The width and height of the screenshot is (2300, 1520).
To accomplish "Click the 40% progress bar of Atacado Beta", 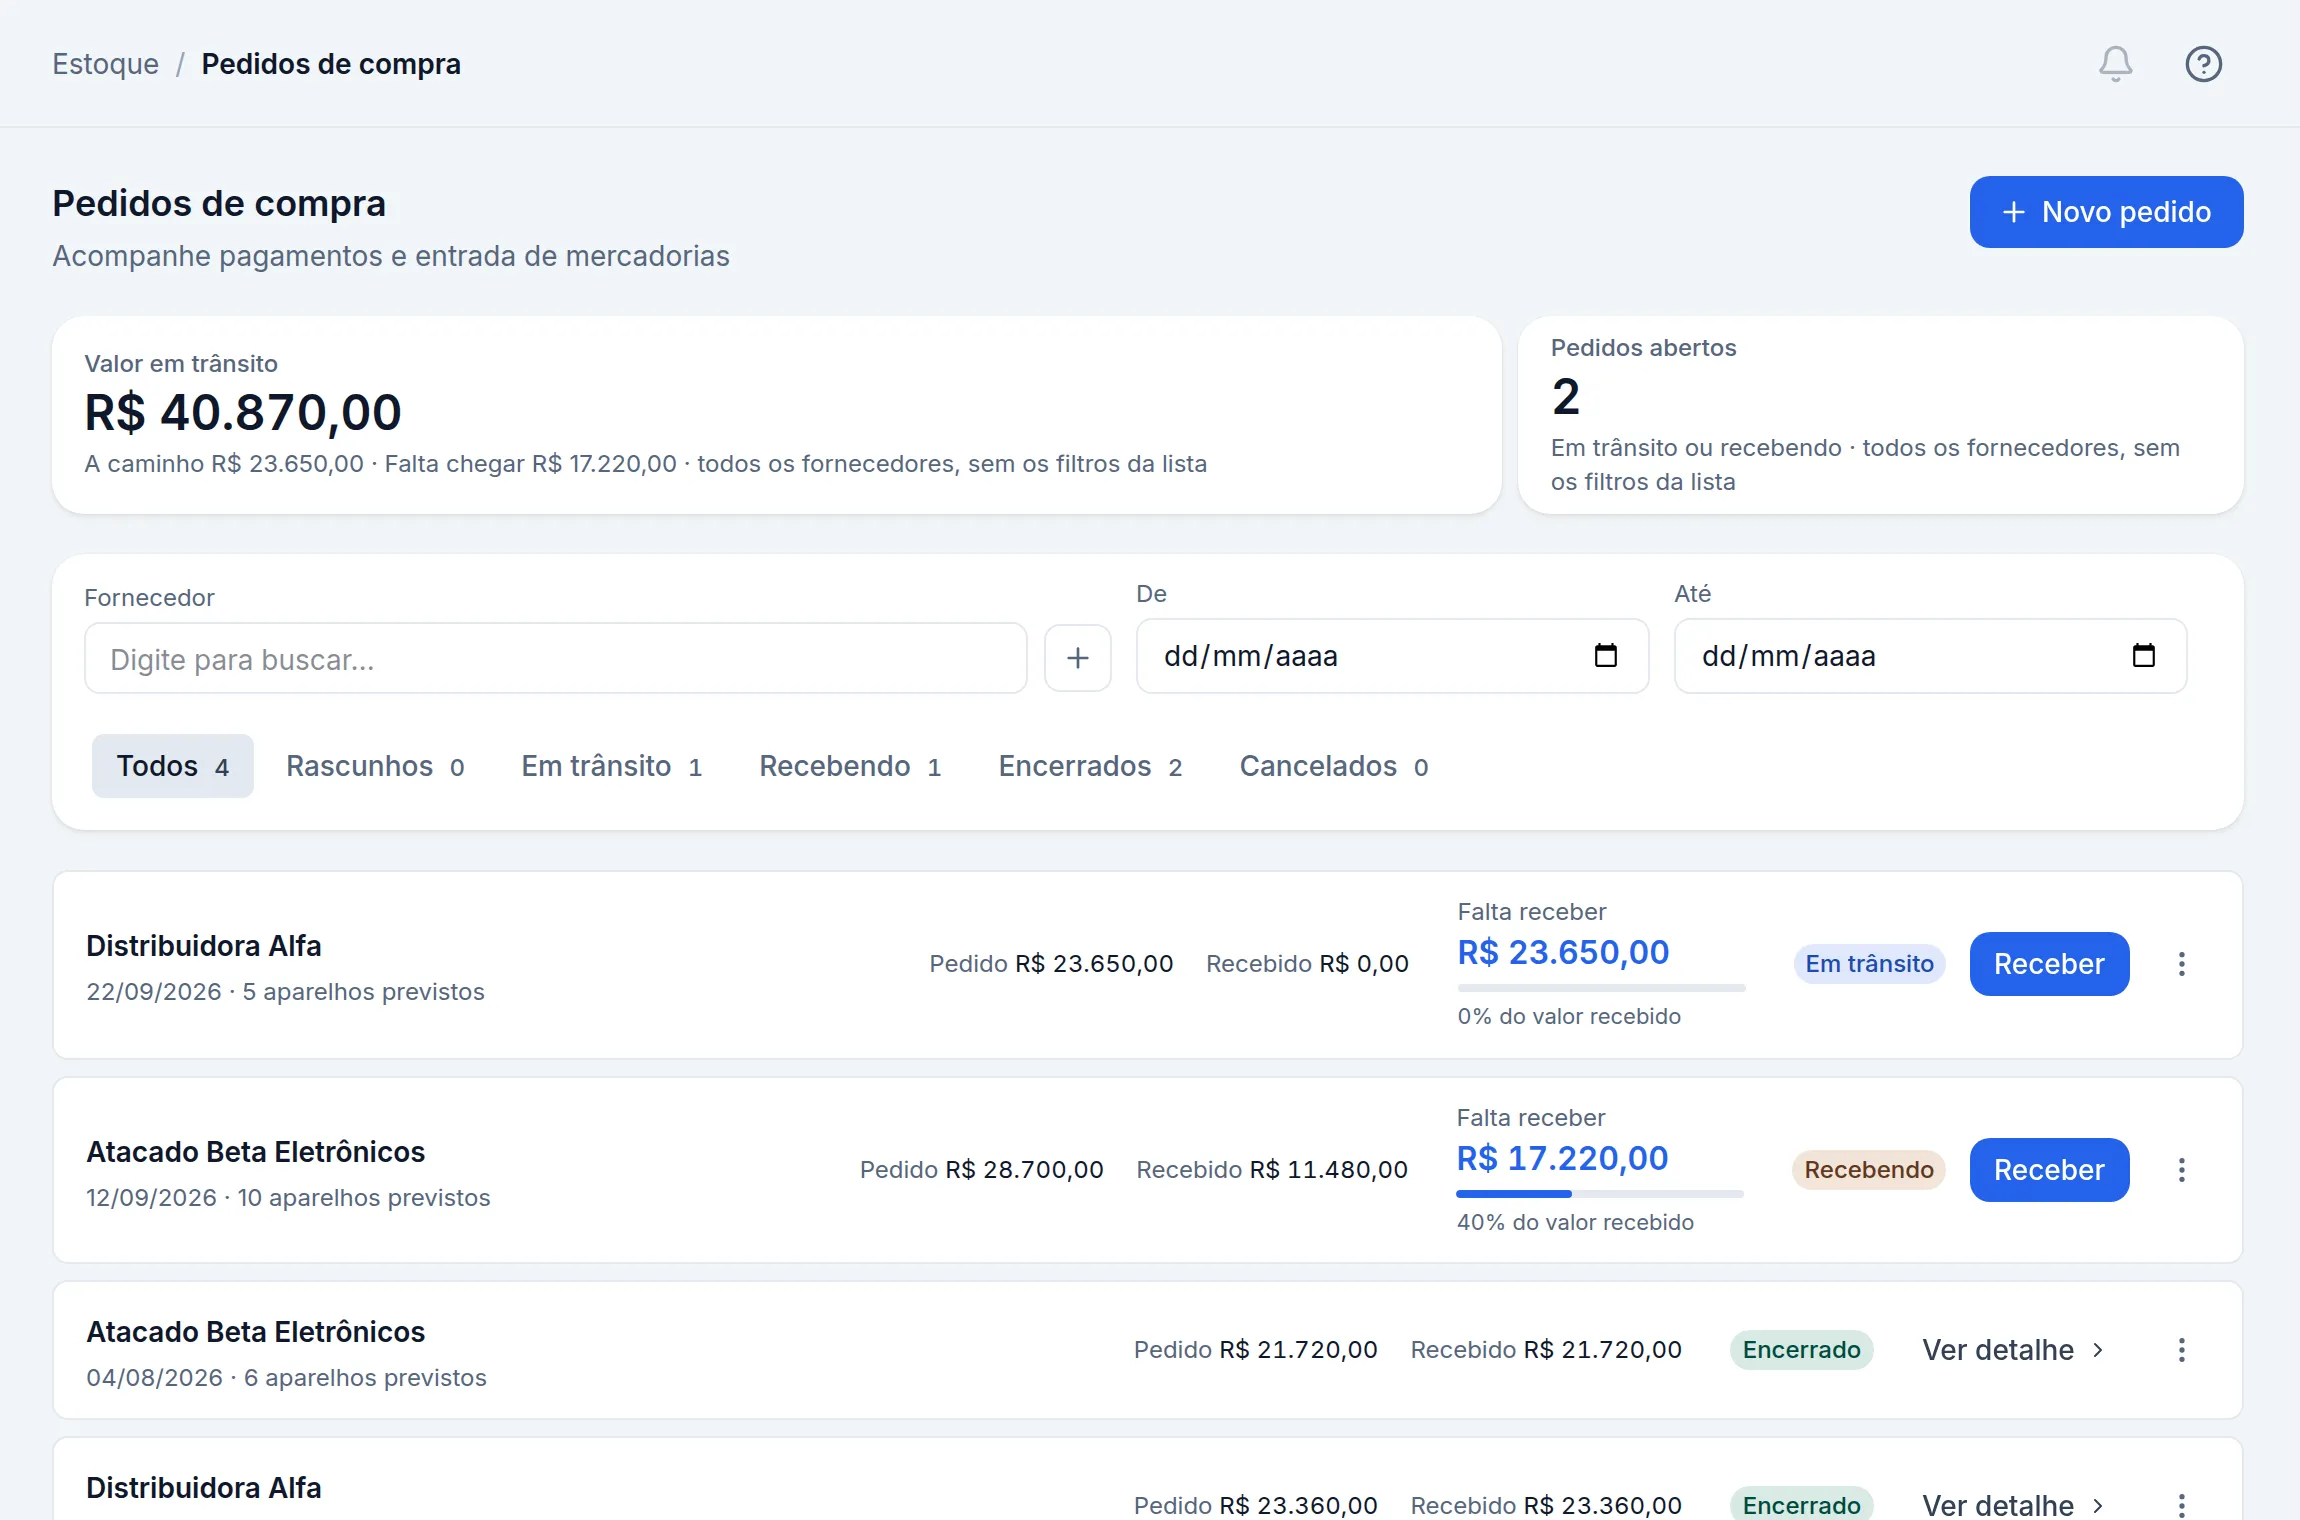I will (x=1600, y=1194).
